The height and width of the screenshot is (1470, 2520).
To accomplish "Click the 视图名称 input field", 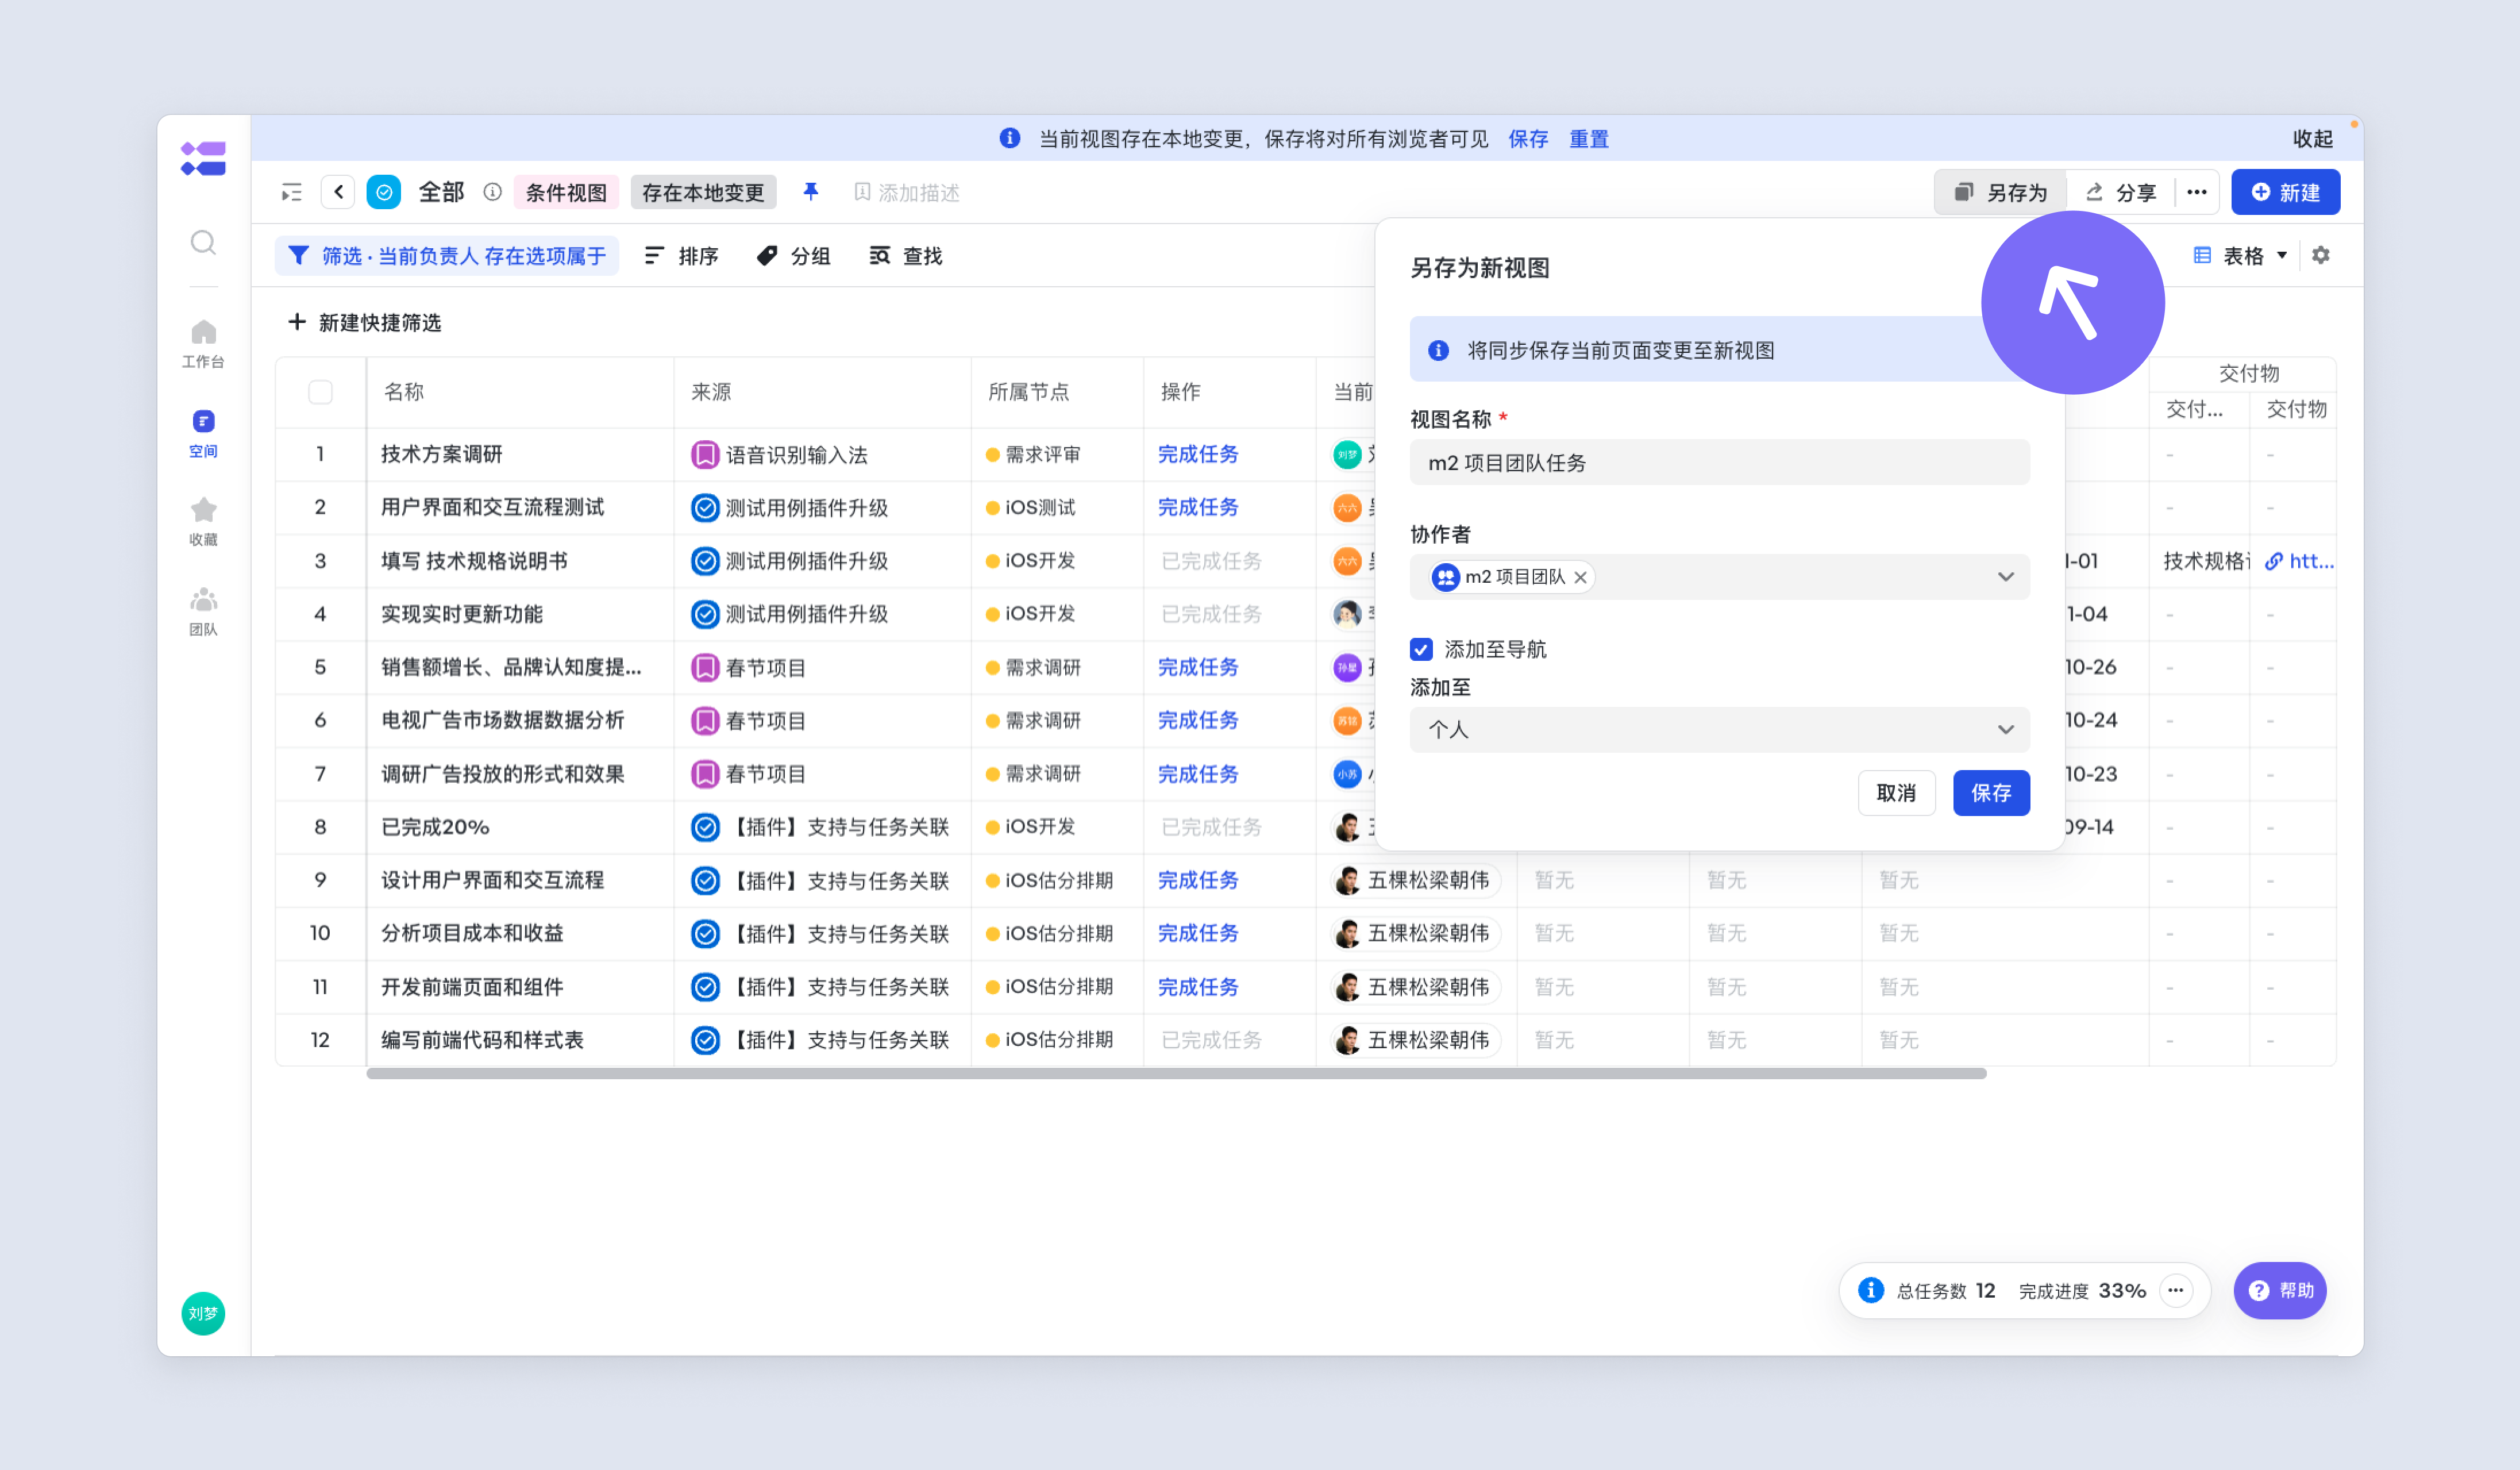I will click(x=1719, y=463).
